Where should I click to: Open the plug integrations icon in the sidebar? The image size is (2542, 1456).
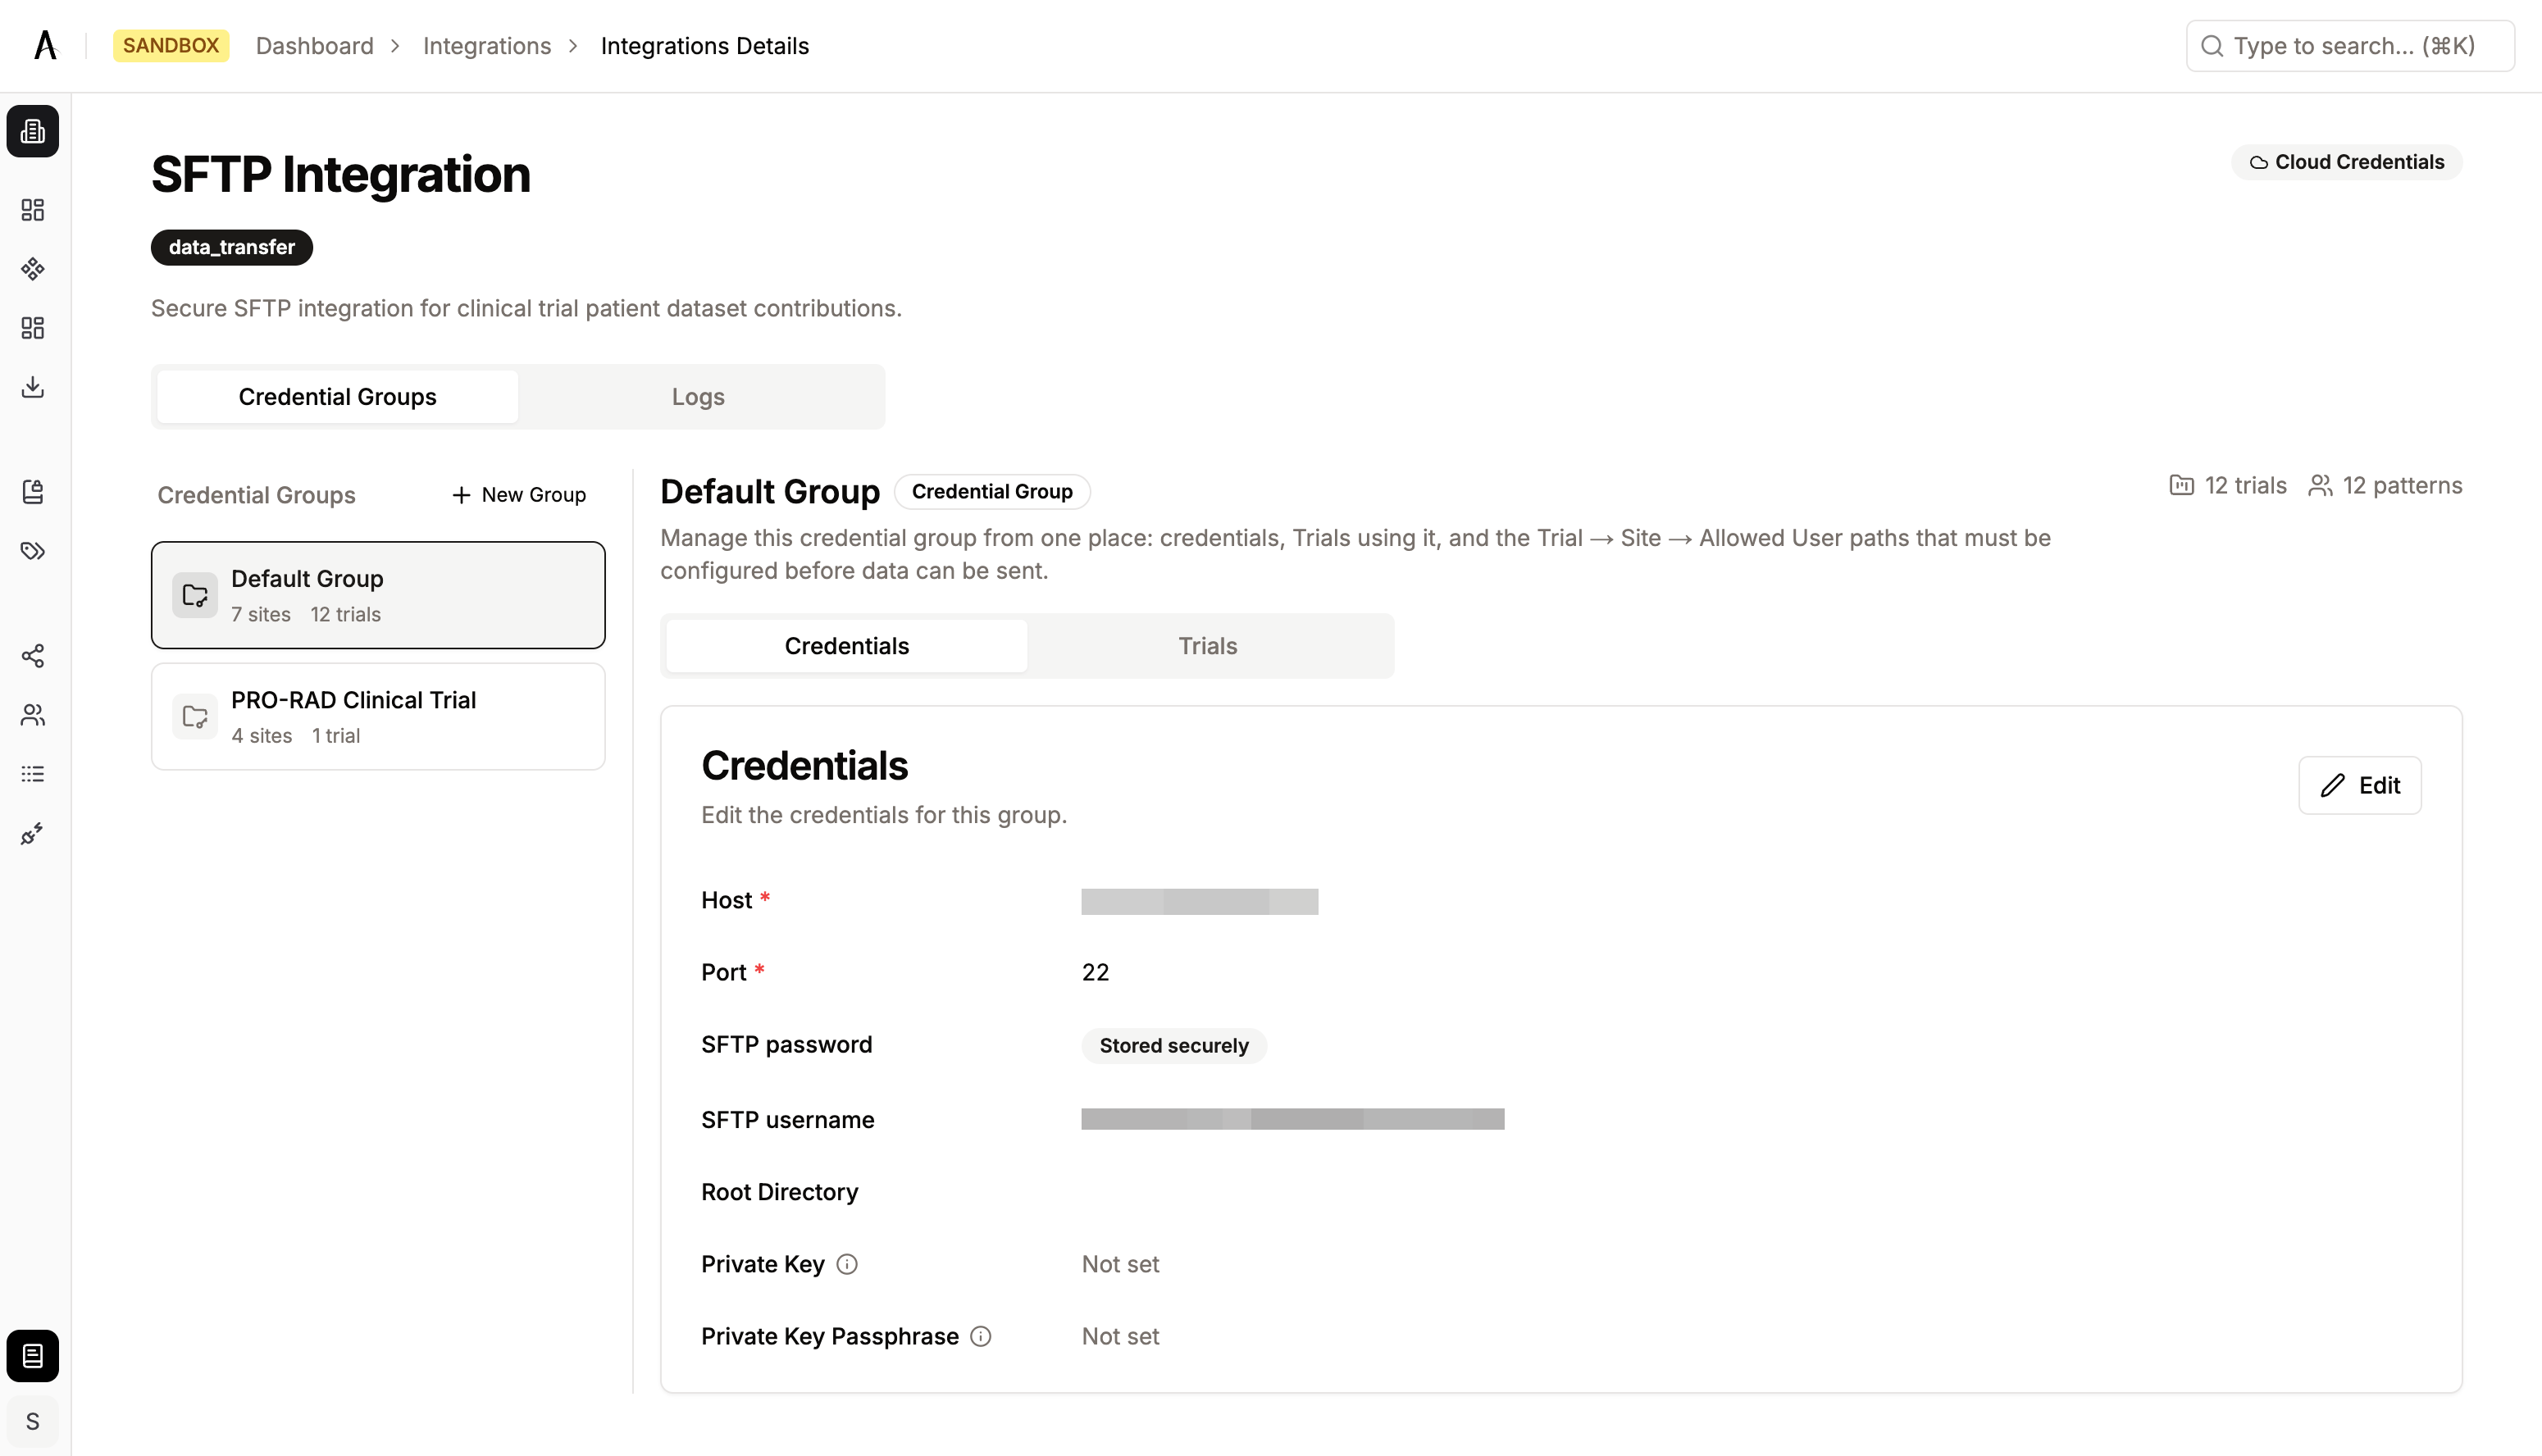coord(33,833)
